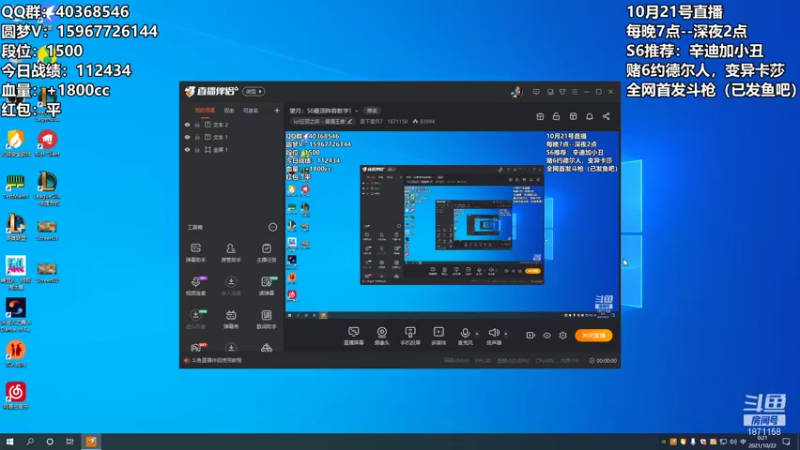Viewport: 800px width, 450px height.
Task: Open the 主播任务 tool
Action: 266,253
